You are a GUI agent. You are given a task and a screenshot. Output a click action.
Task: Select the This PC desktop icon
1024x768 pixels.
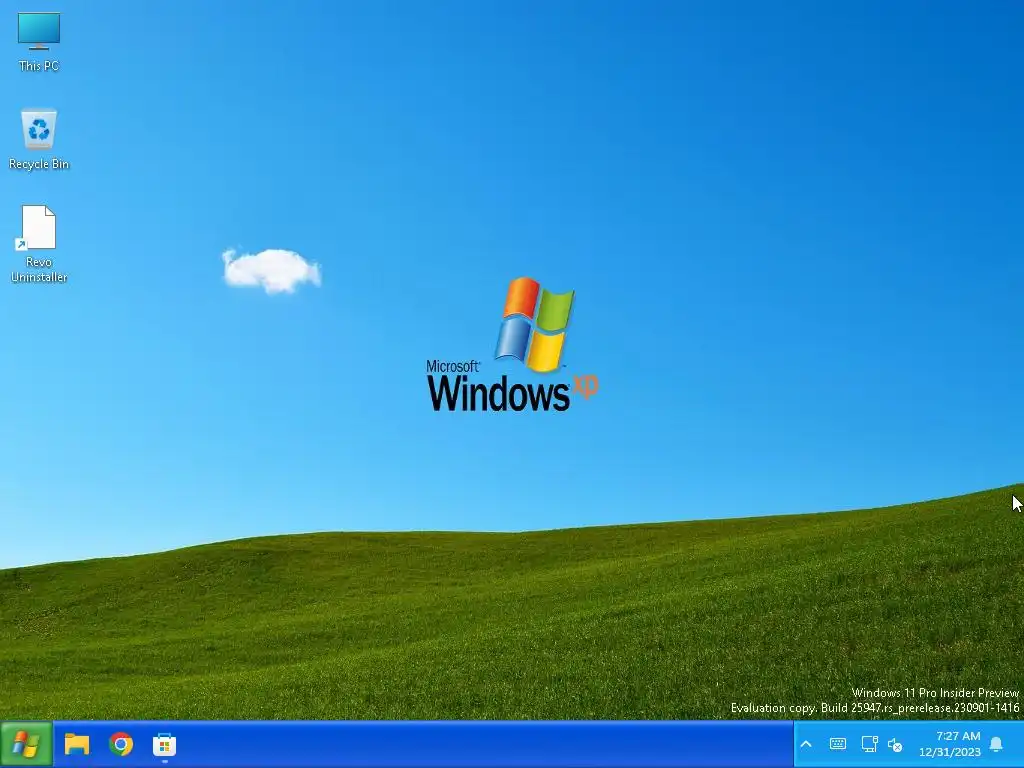tap(39, 42)
